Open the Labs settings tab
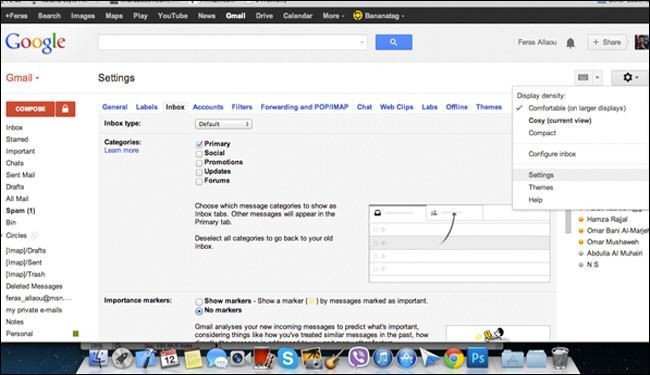The height and width of the screenshot is (375, 650). 429,107
